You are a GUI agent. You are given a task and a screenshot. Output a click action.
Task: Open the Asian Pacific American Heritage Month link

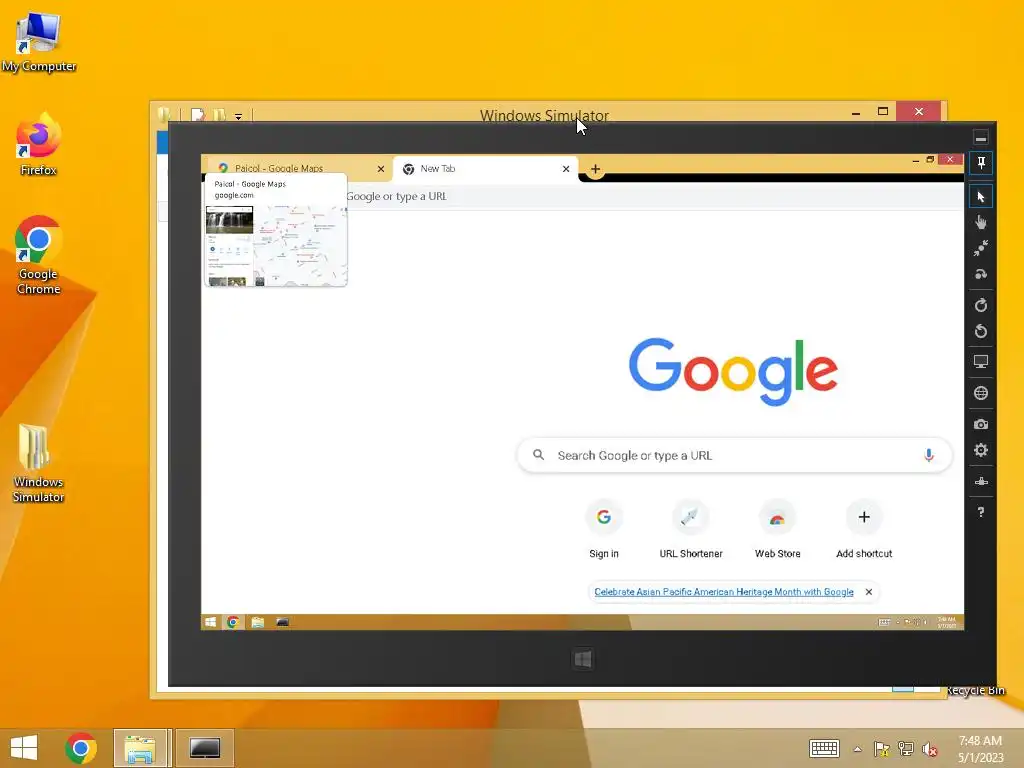(x=724, y=592)
